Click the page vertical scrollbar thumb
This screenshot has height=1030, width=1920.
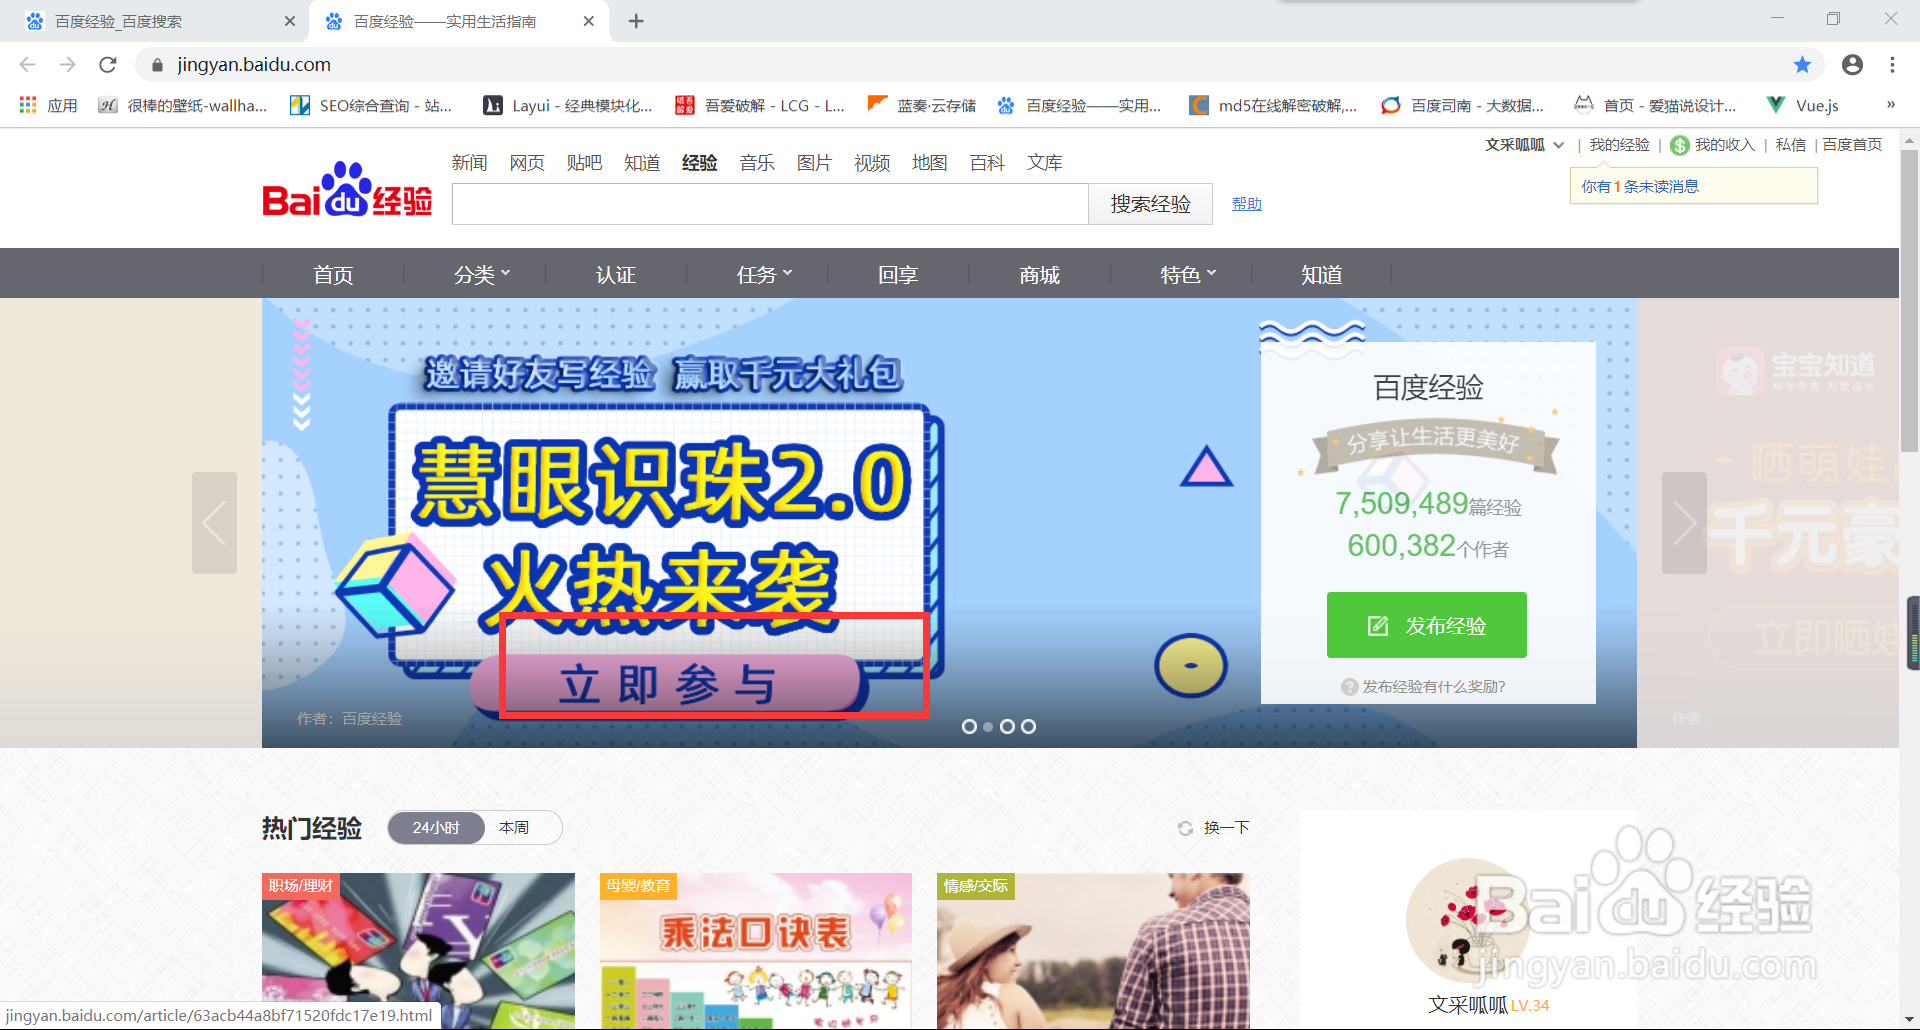point(1909,300)
